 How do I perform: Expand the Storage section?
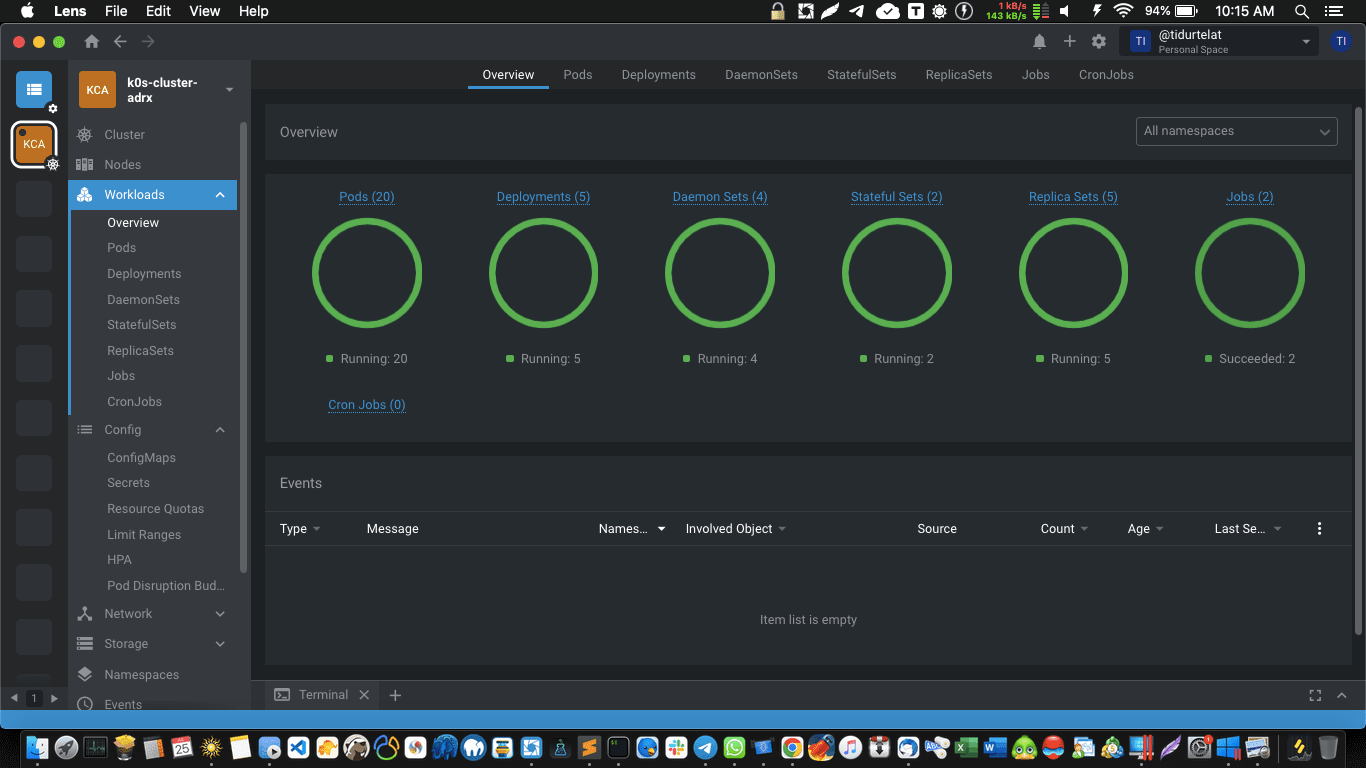(x=220, y=644)
